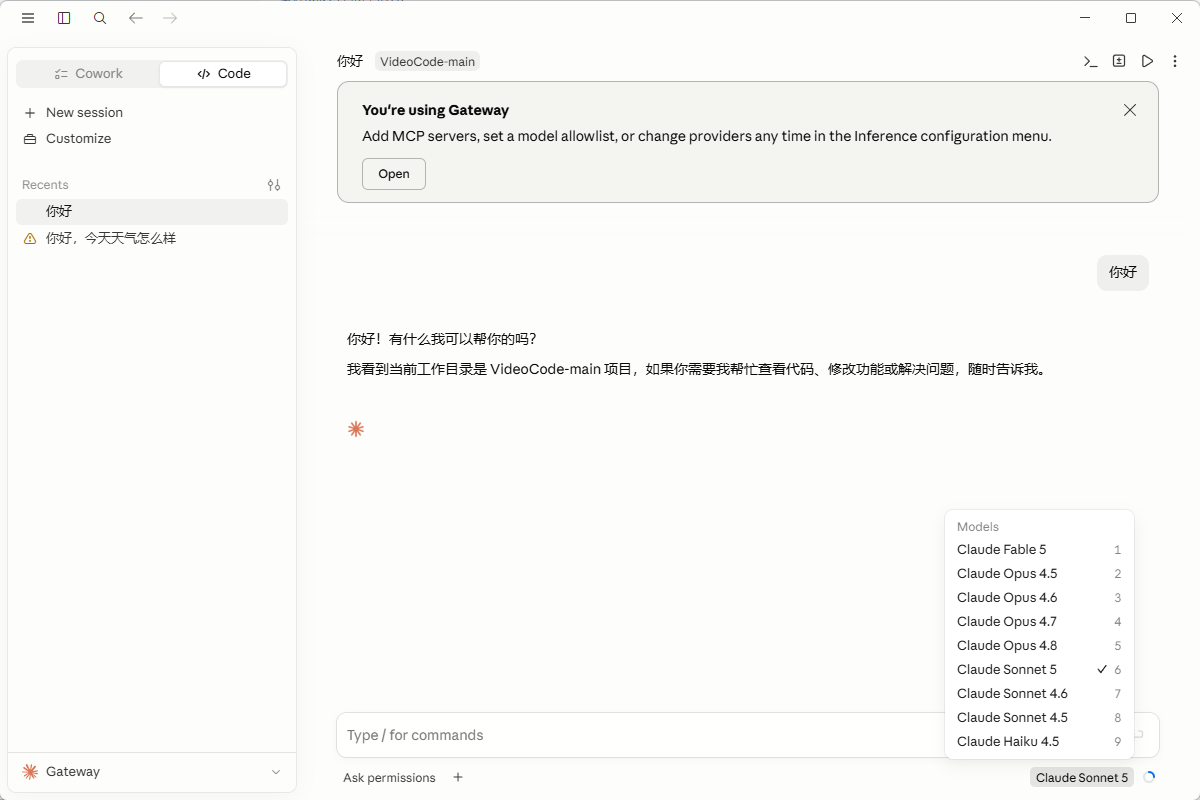Screen dimensions: 1200x800
Task: Select Claude Opus 4.8 model
Action: 1039,645
